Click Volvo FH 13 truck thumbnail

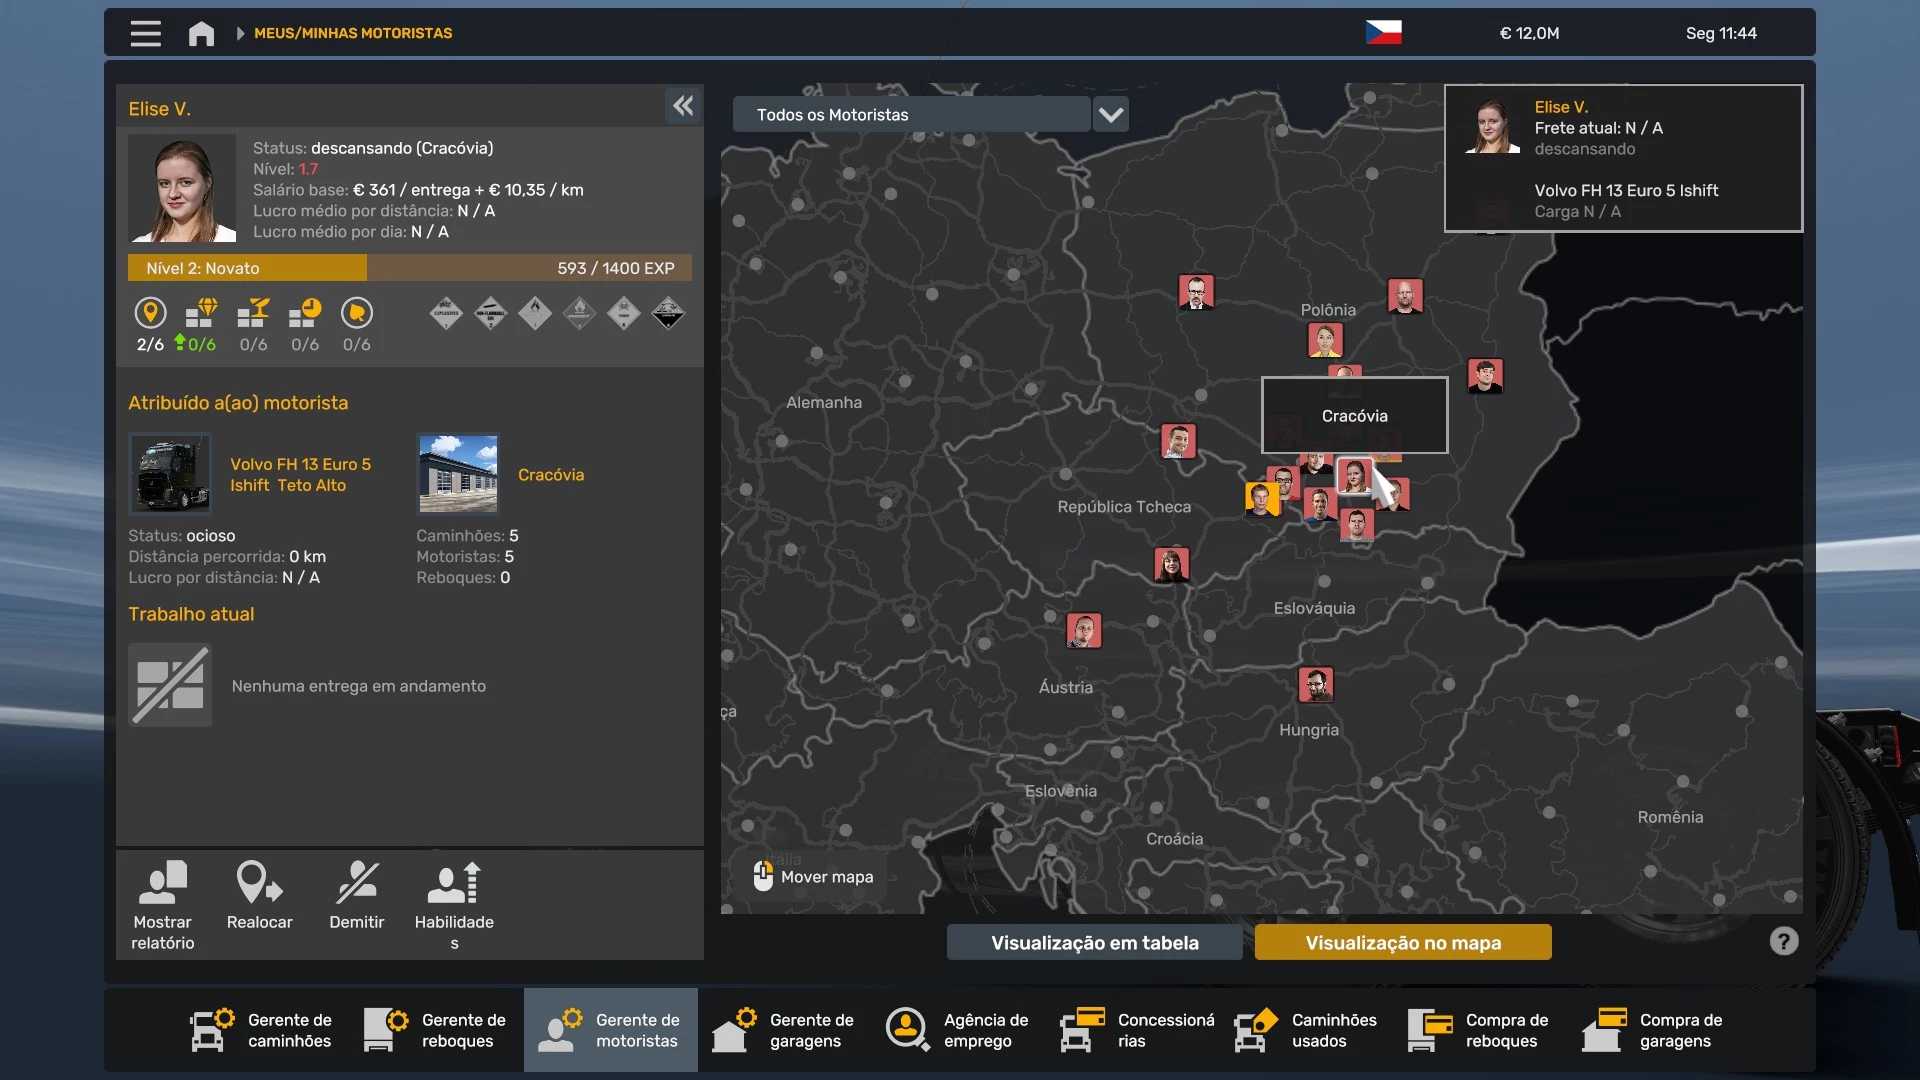170,474
